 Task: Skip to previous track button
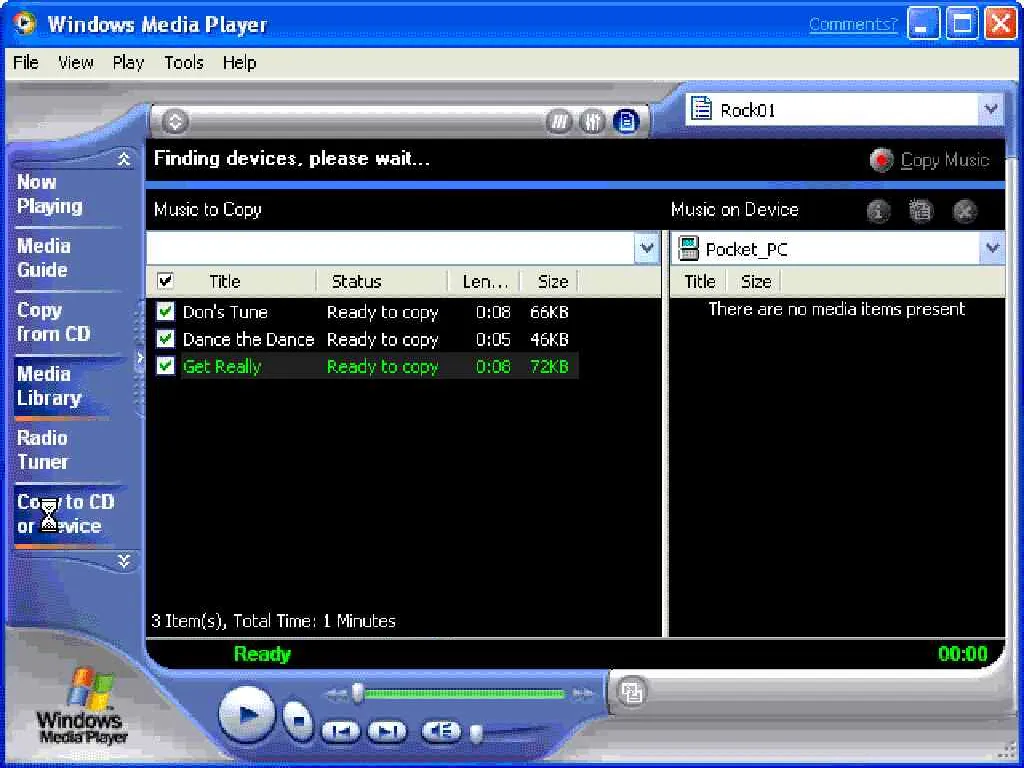pyautogui.click(x=340, y=731)
